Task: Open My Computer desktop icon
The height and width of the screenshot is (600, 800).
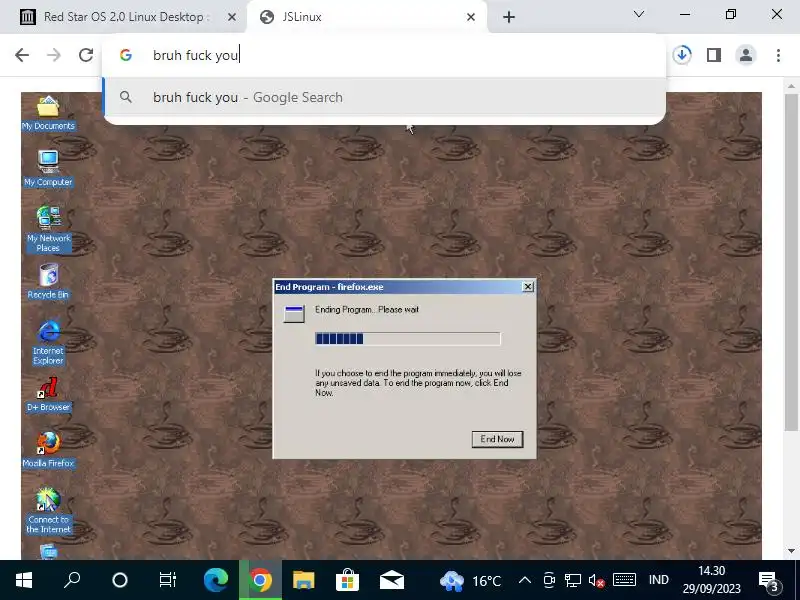Action: click(x=48, y=168)
